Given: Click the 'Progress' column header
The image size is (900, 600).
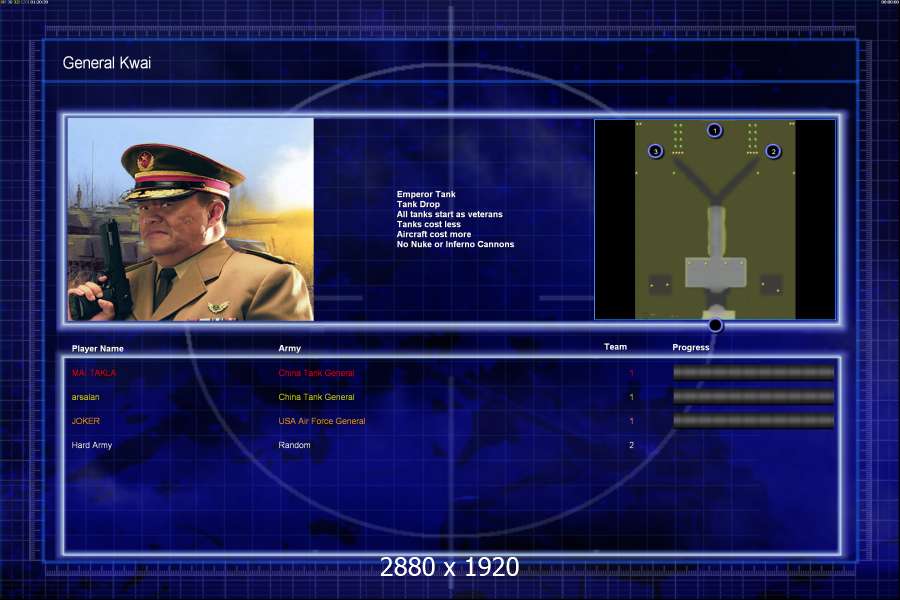Looking at the screenshot, I should click(690, 347).
